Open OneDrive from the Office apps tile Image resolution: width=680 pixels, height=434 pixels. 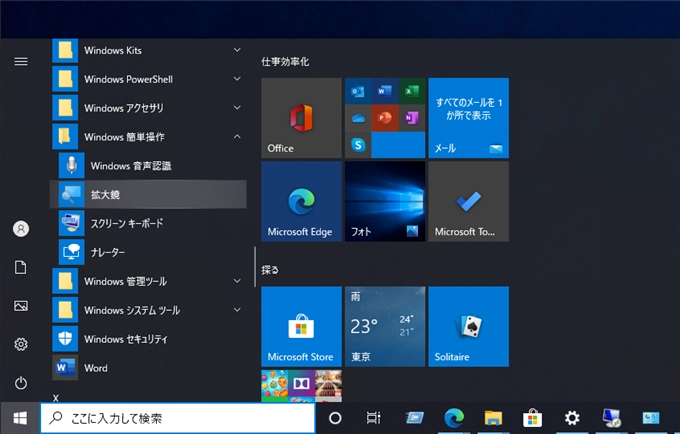click(x=358, y=118)
